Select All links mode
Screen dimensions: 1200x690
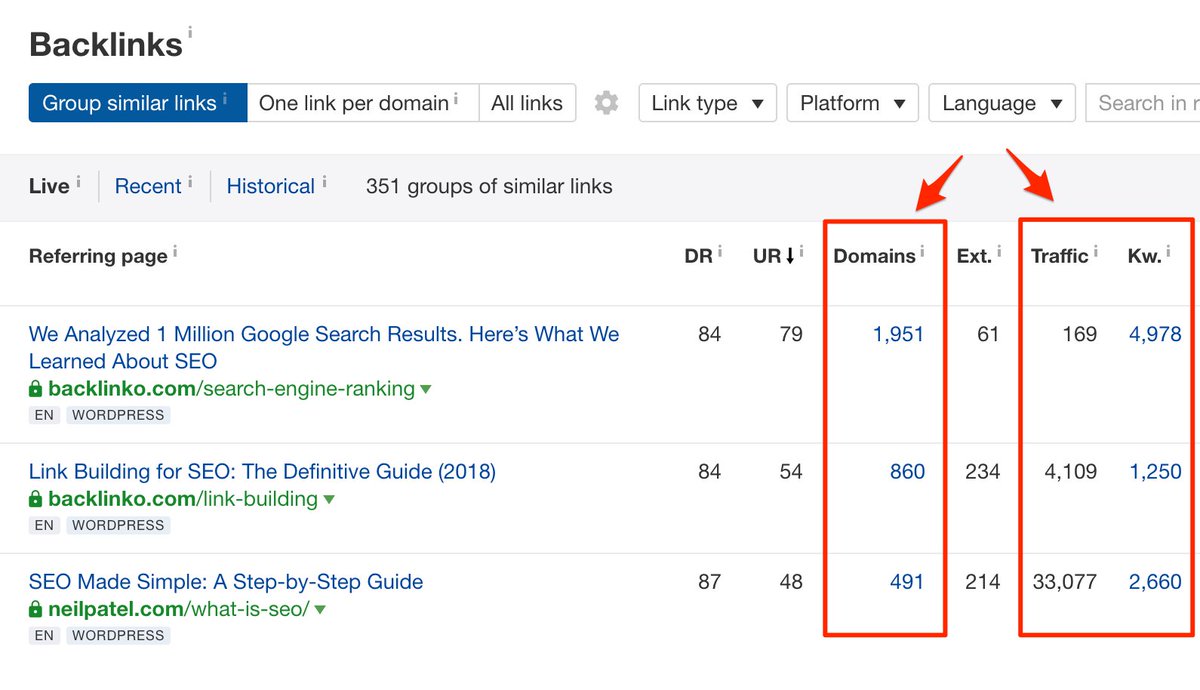[527, 103]
